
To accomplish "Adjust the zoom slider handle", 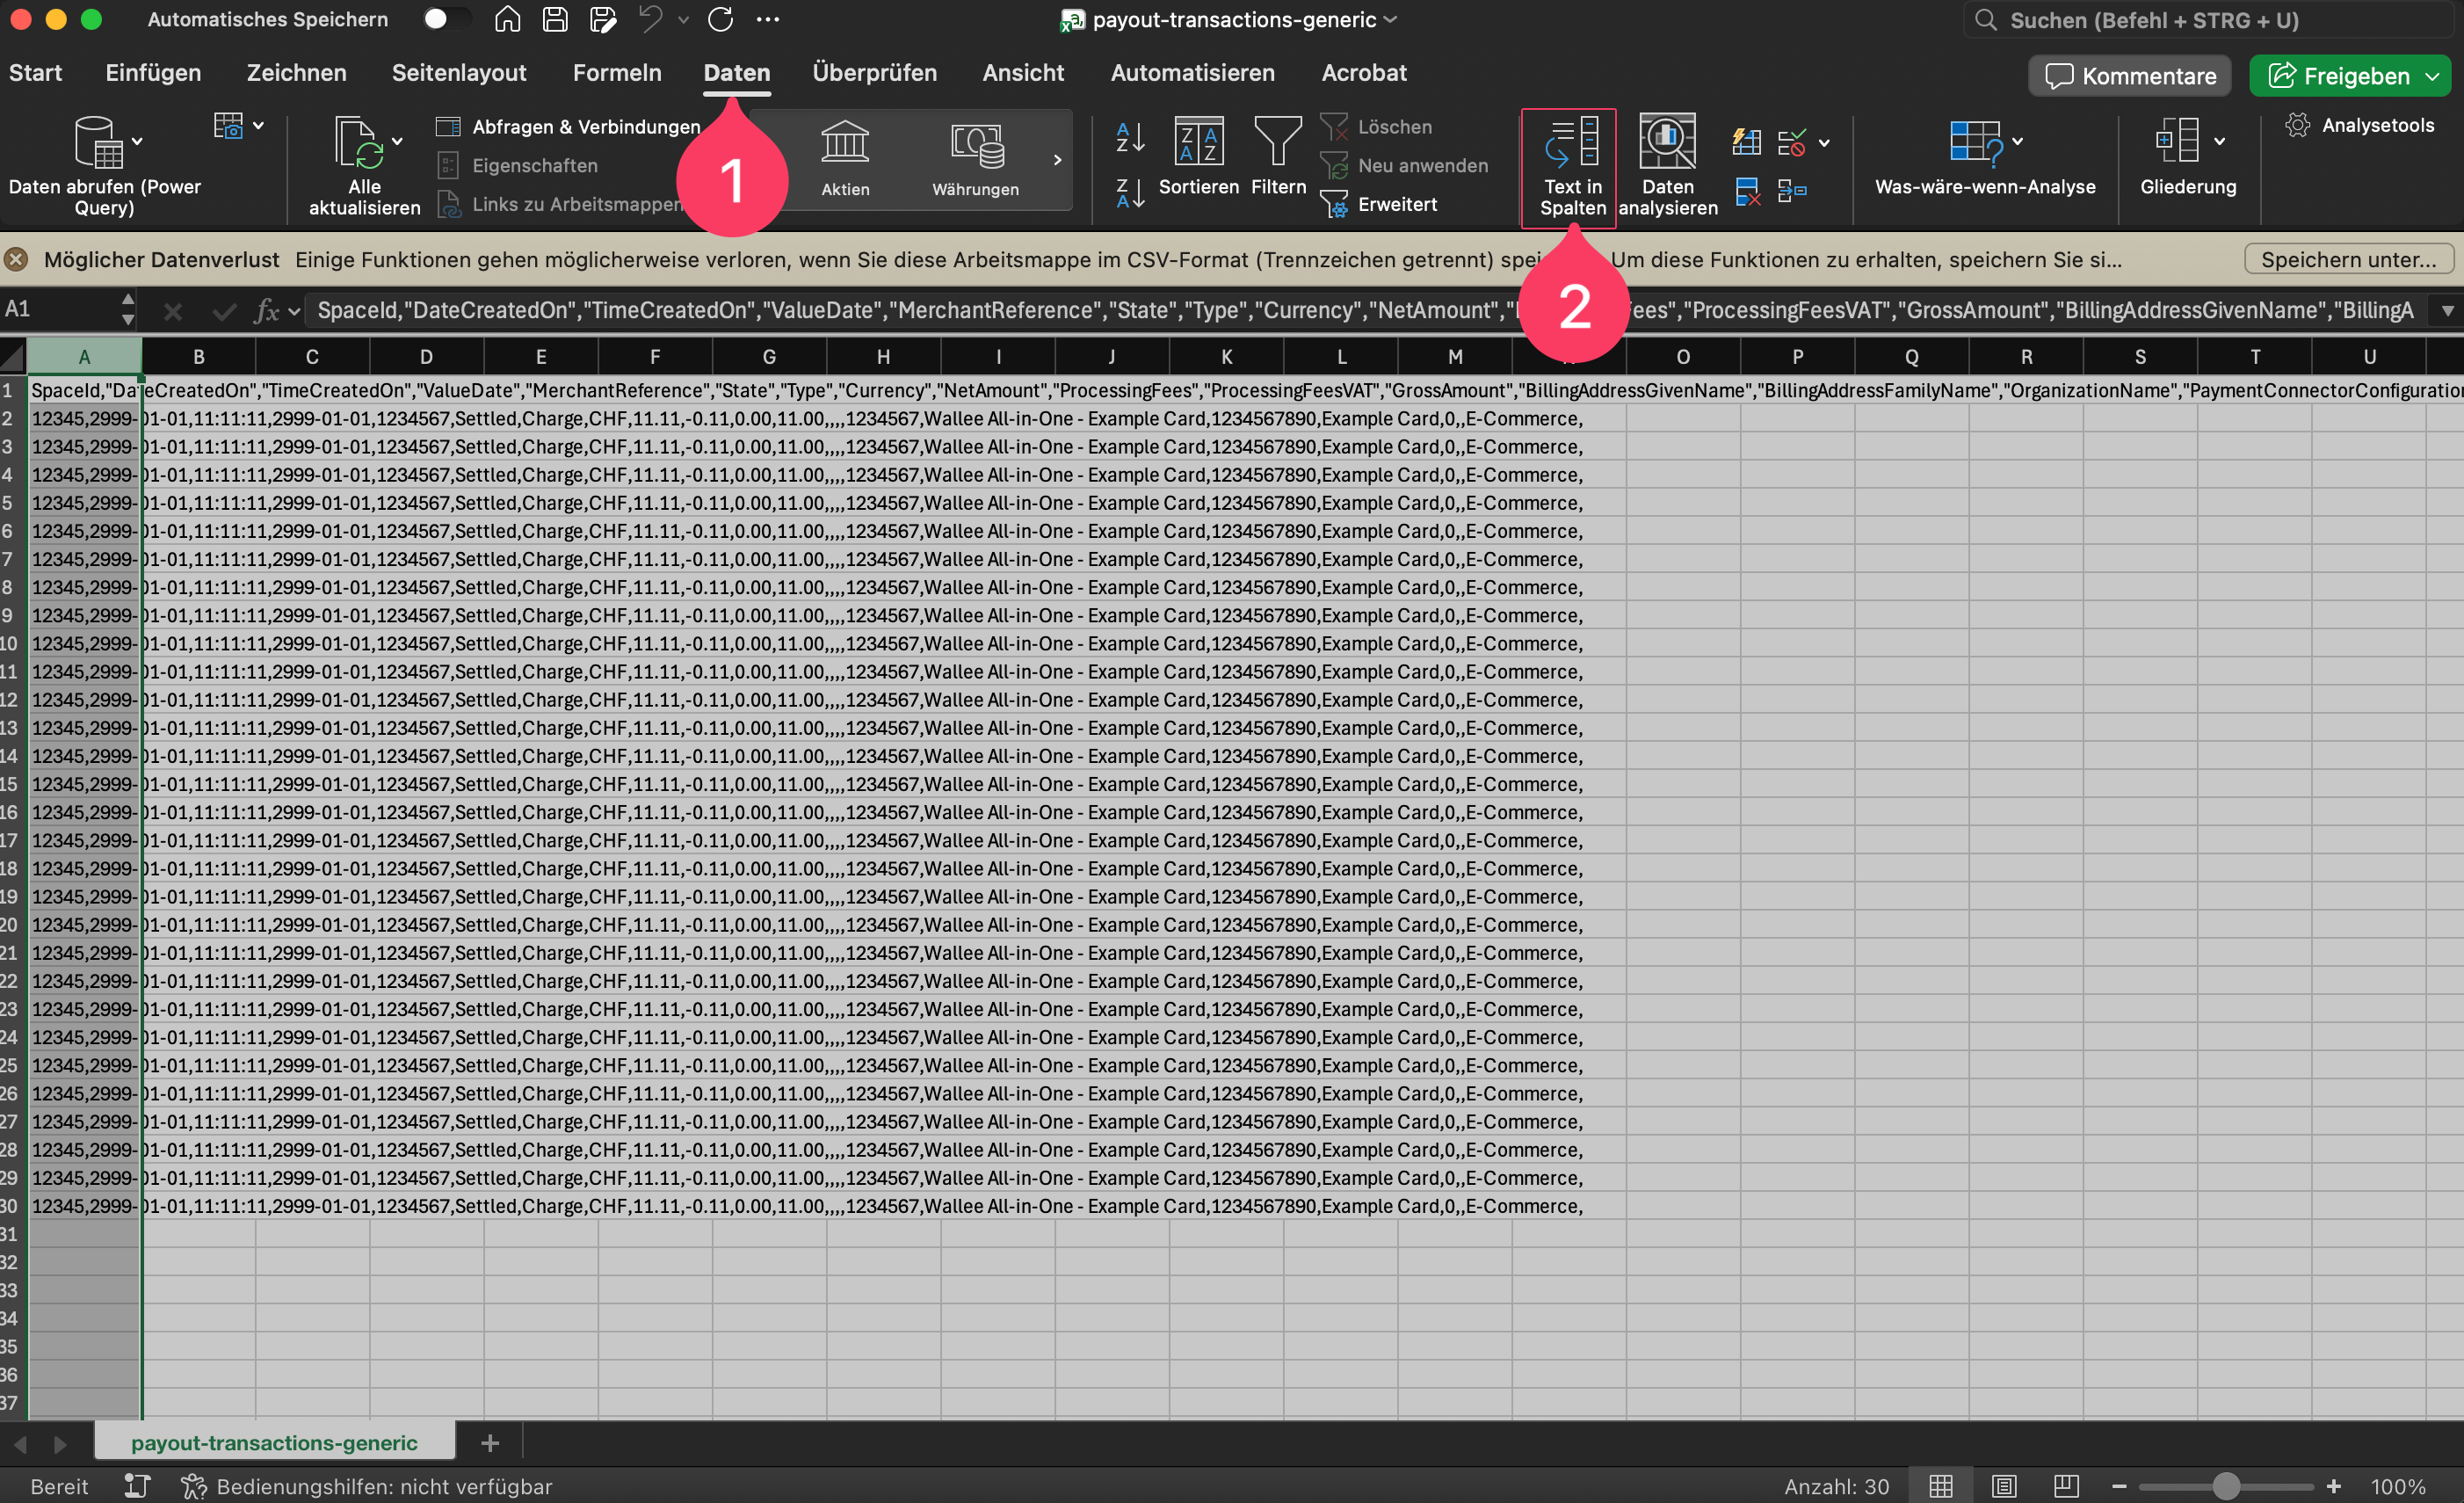I will pyautogui.click(x=2225, y=1486).
